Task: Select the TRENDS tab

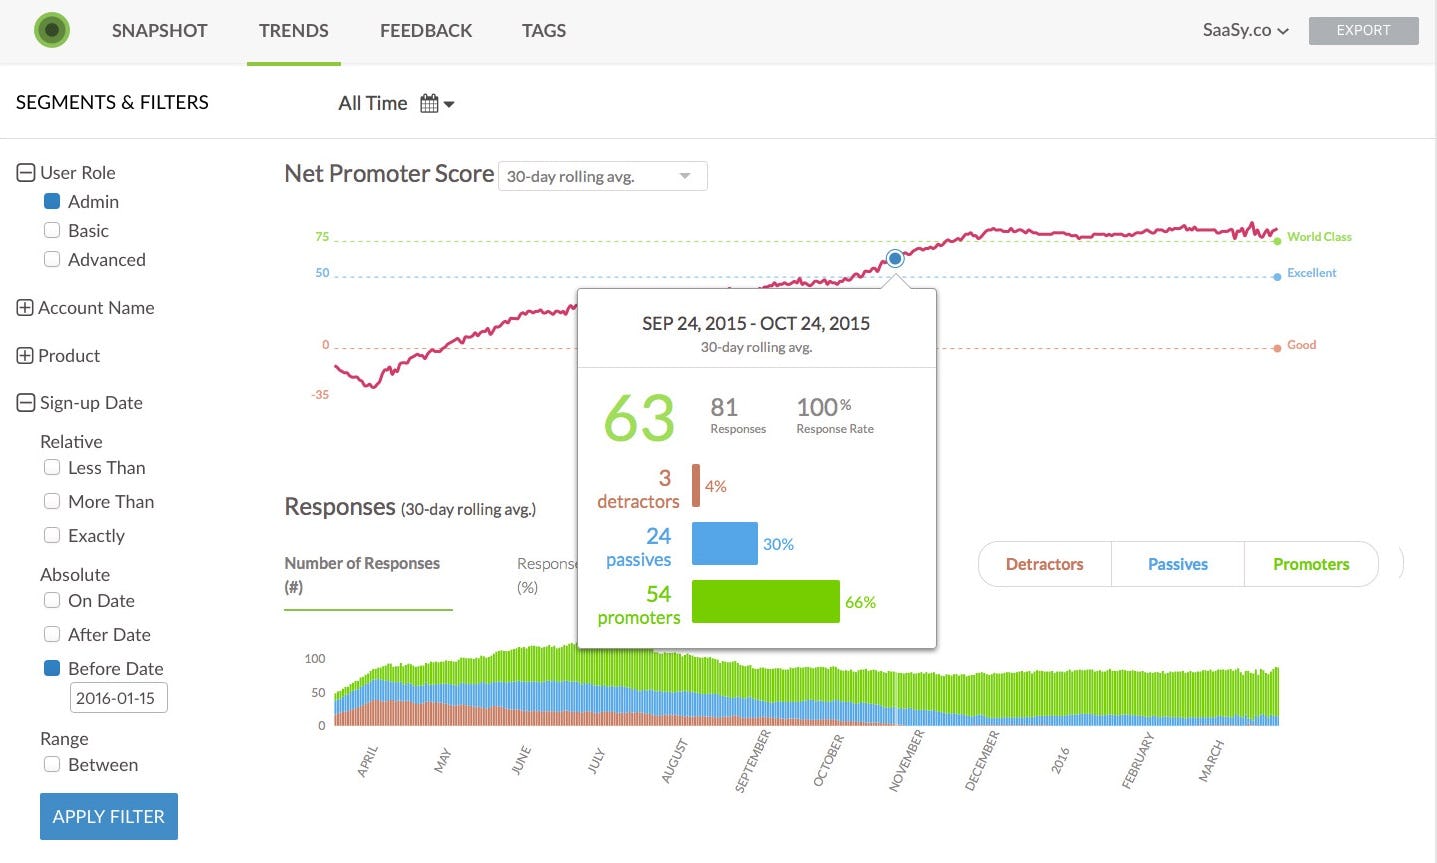Action: [x=294, y=30]
